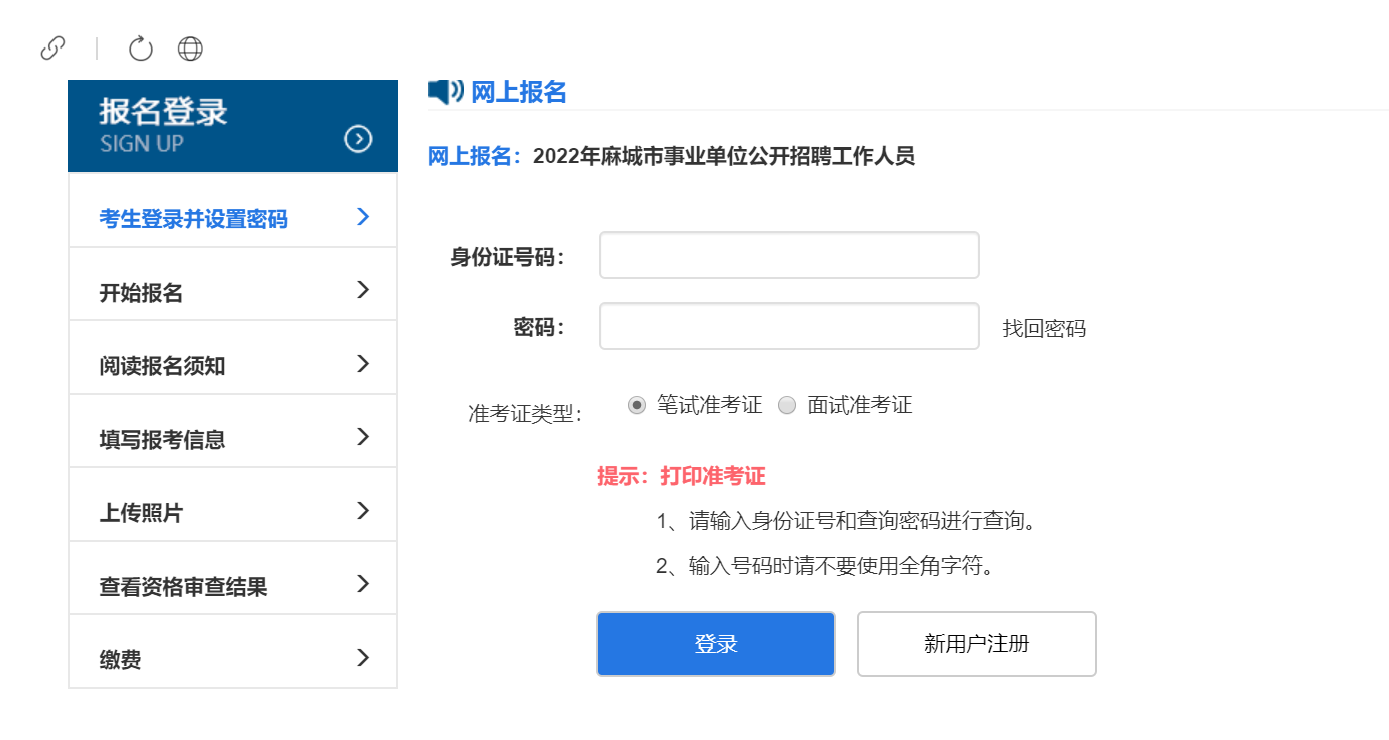The height and width of the screenshot is (740, 1389).
Task: Click the red 提示：打印准考证 text
Action: point(681,477)
